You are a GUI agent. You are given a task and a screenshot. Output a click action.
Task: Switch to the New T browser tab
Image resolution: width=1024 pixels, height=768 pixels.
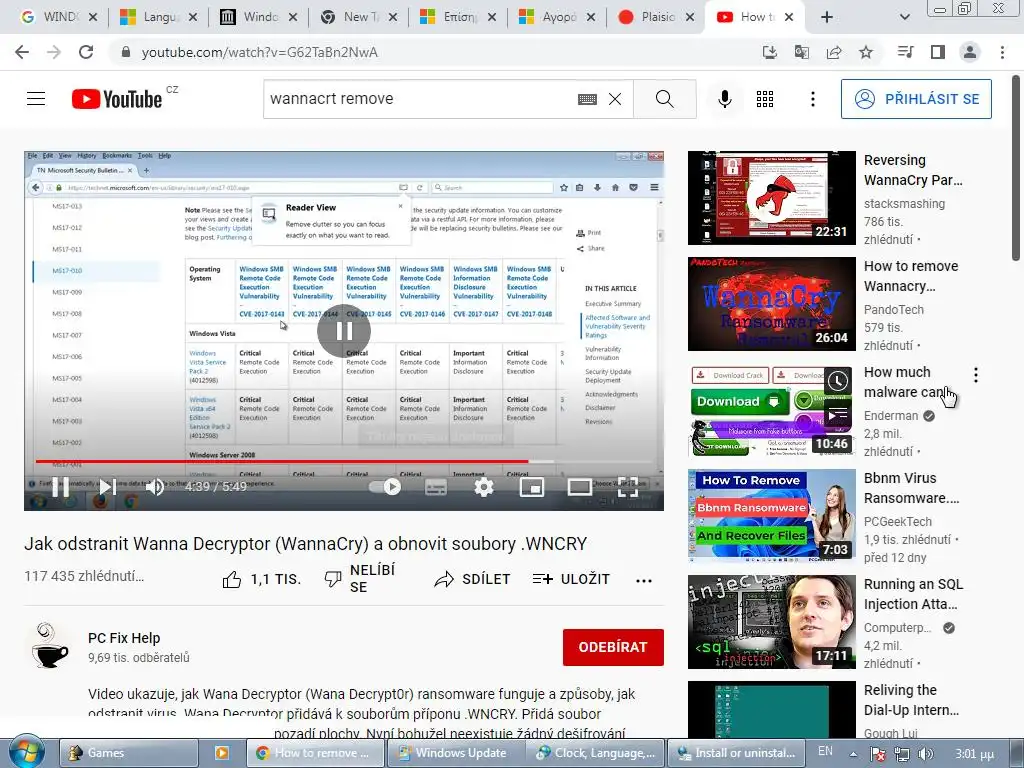pyautogui.click(x=357, y=18)
